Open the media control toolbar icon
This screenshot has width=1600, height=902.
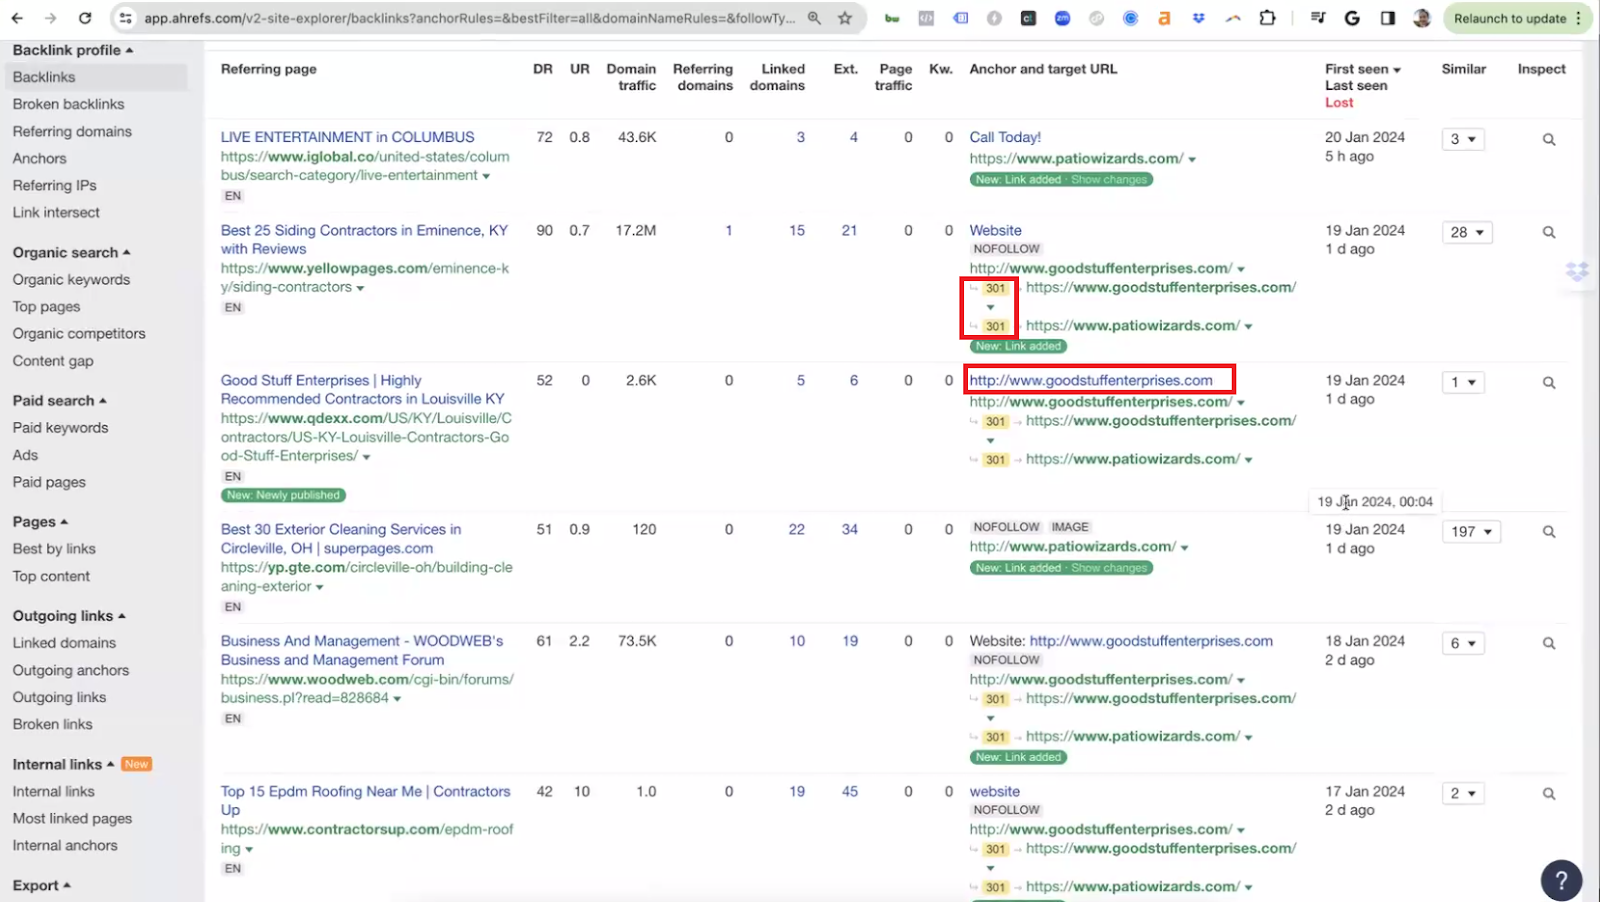(x=1318, y=18)
